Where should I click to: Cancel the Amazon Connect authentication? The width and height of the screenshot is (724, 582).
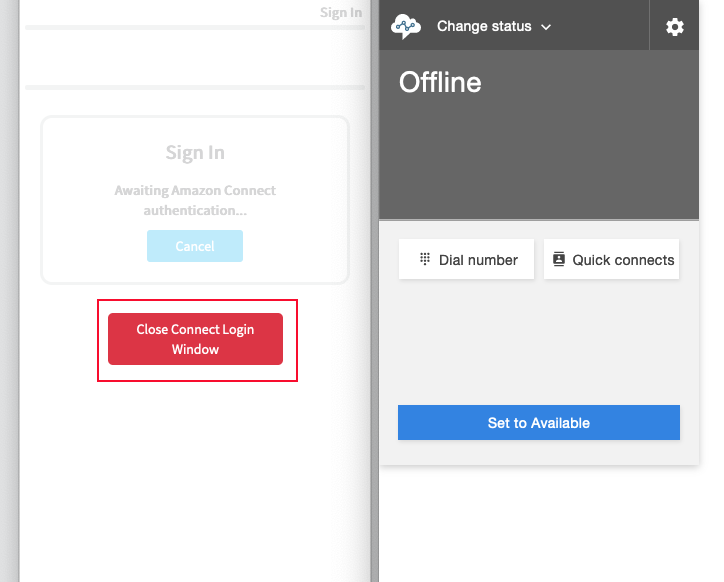pos(195,246)
